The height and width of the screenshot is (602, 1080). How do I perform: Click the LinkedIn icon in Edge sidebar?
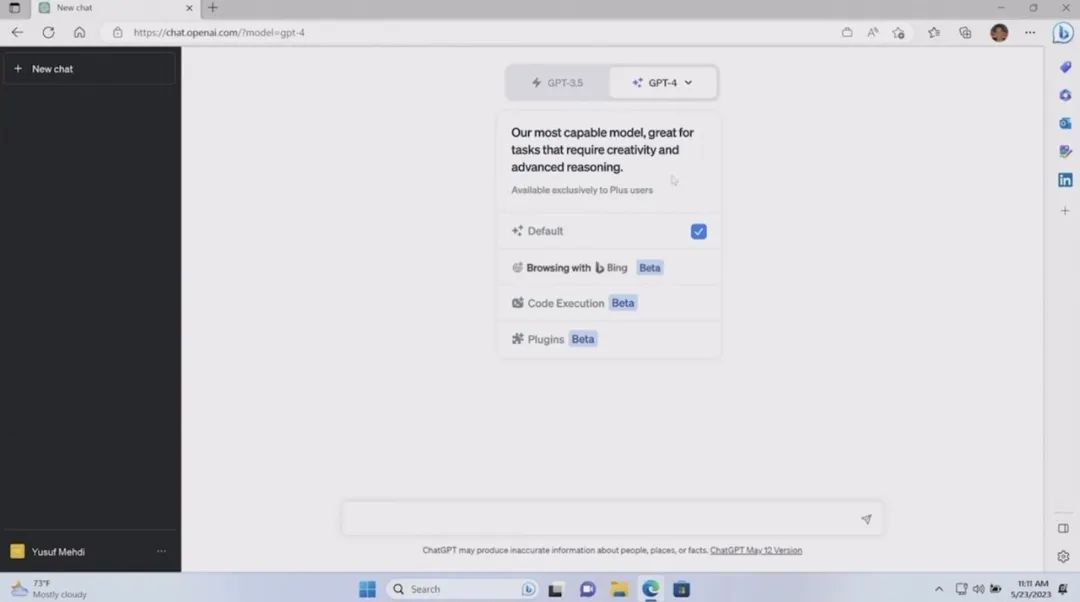[x=1064, y=180]
